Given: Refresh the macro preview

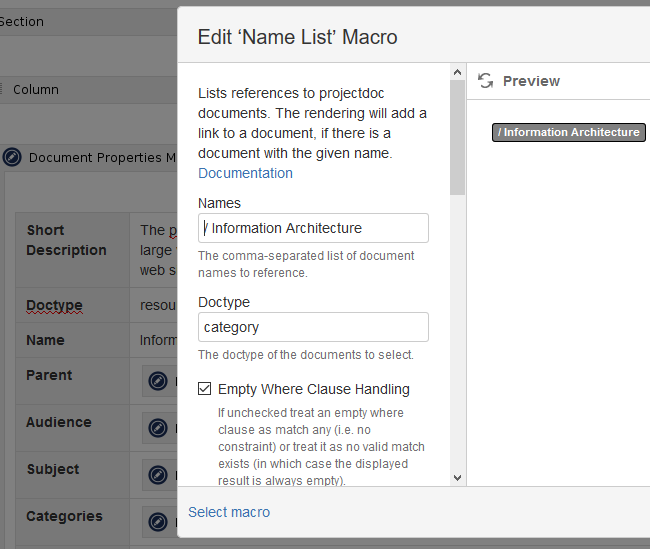Looking at the screenshot, I should [485, 81].
